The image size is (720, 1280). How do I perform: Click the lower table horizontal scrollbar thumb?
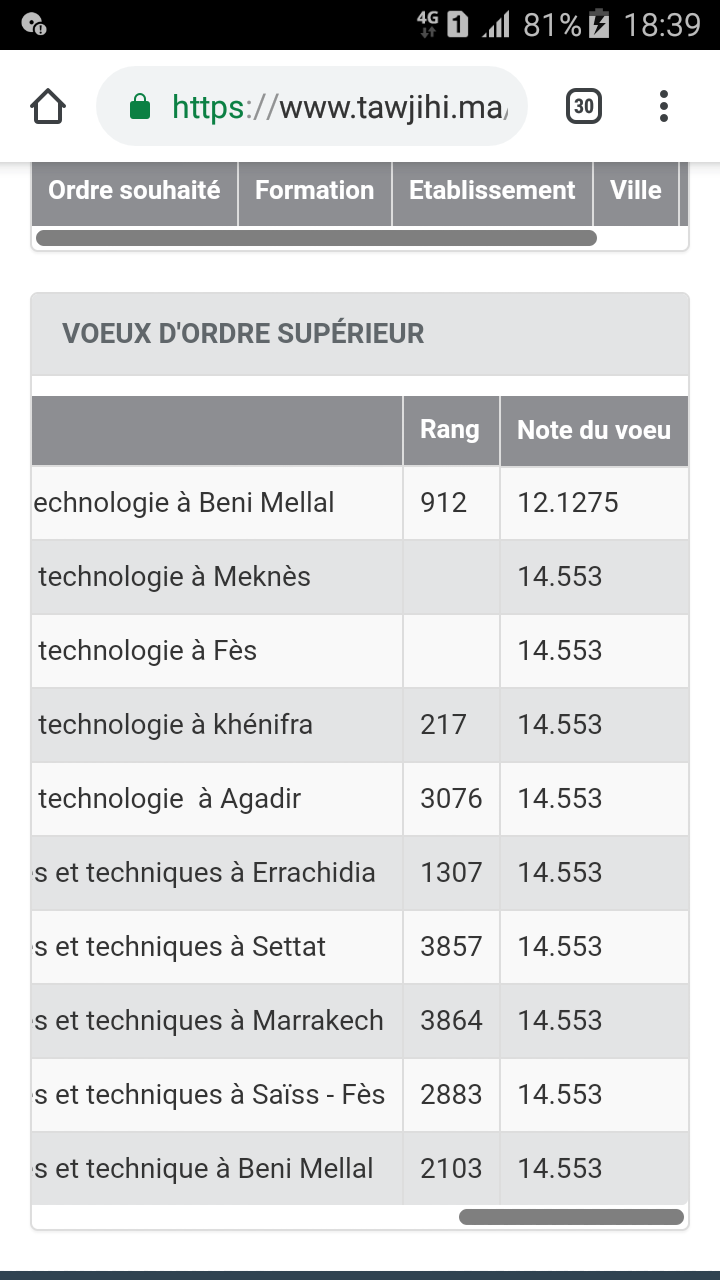tap(571, 1217)
